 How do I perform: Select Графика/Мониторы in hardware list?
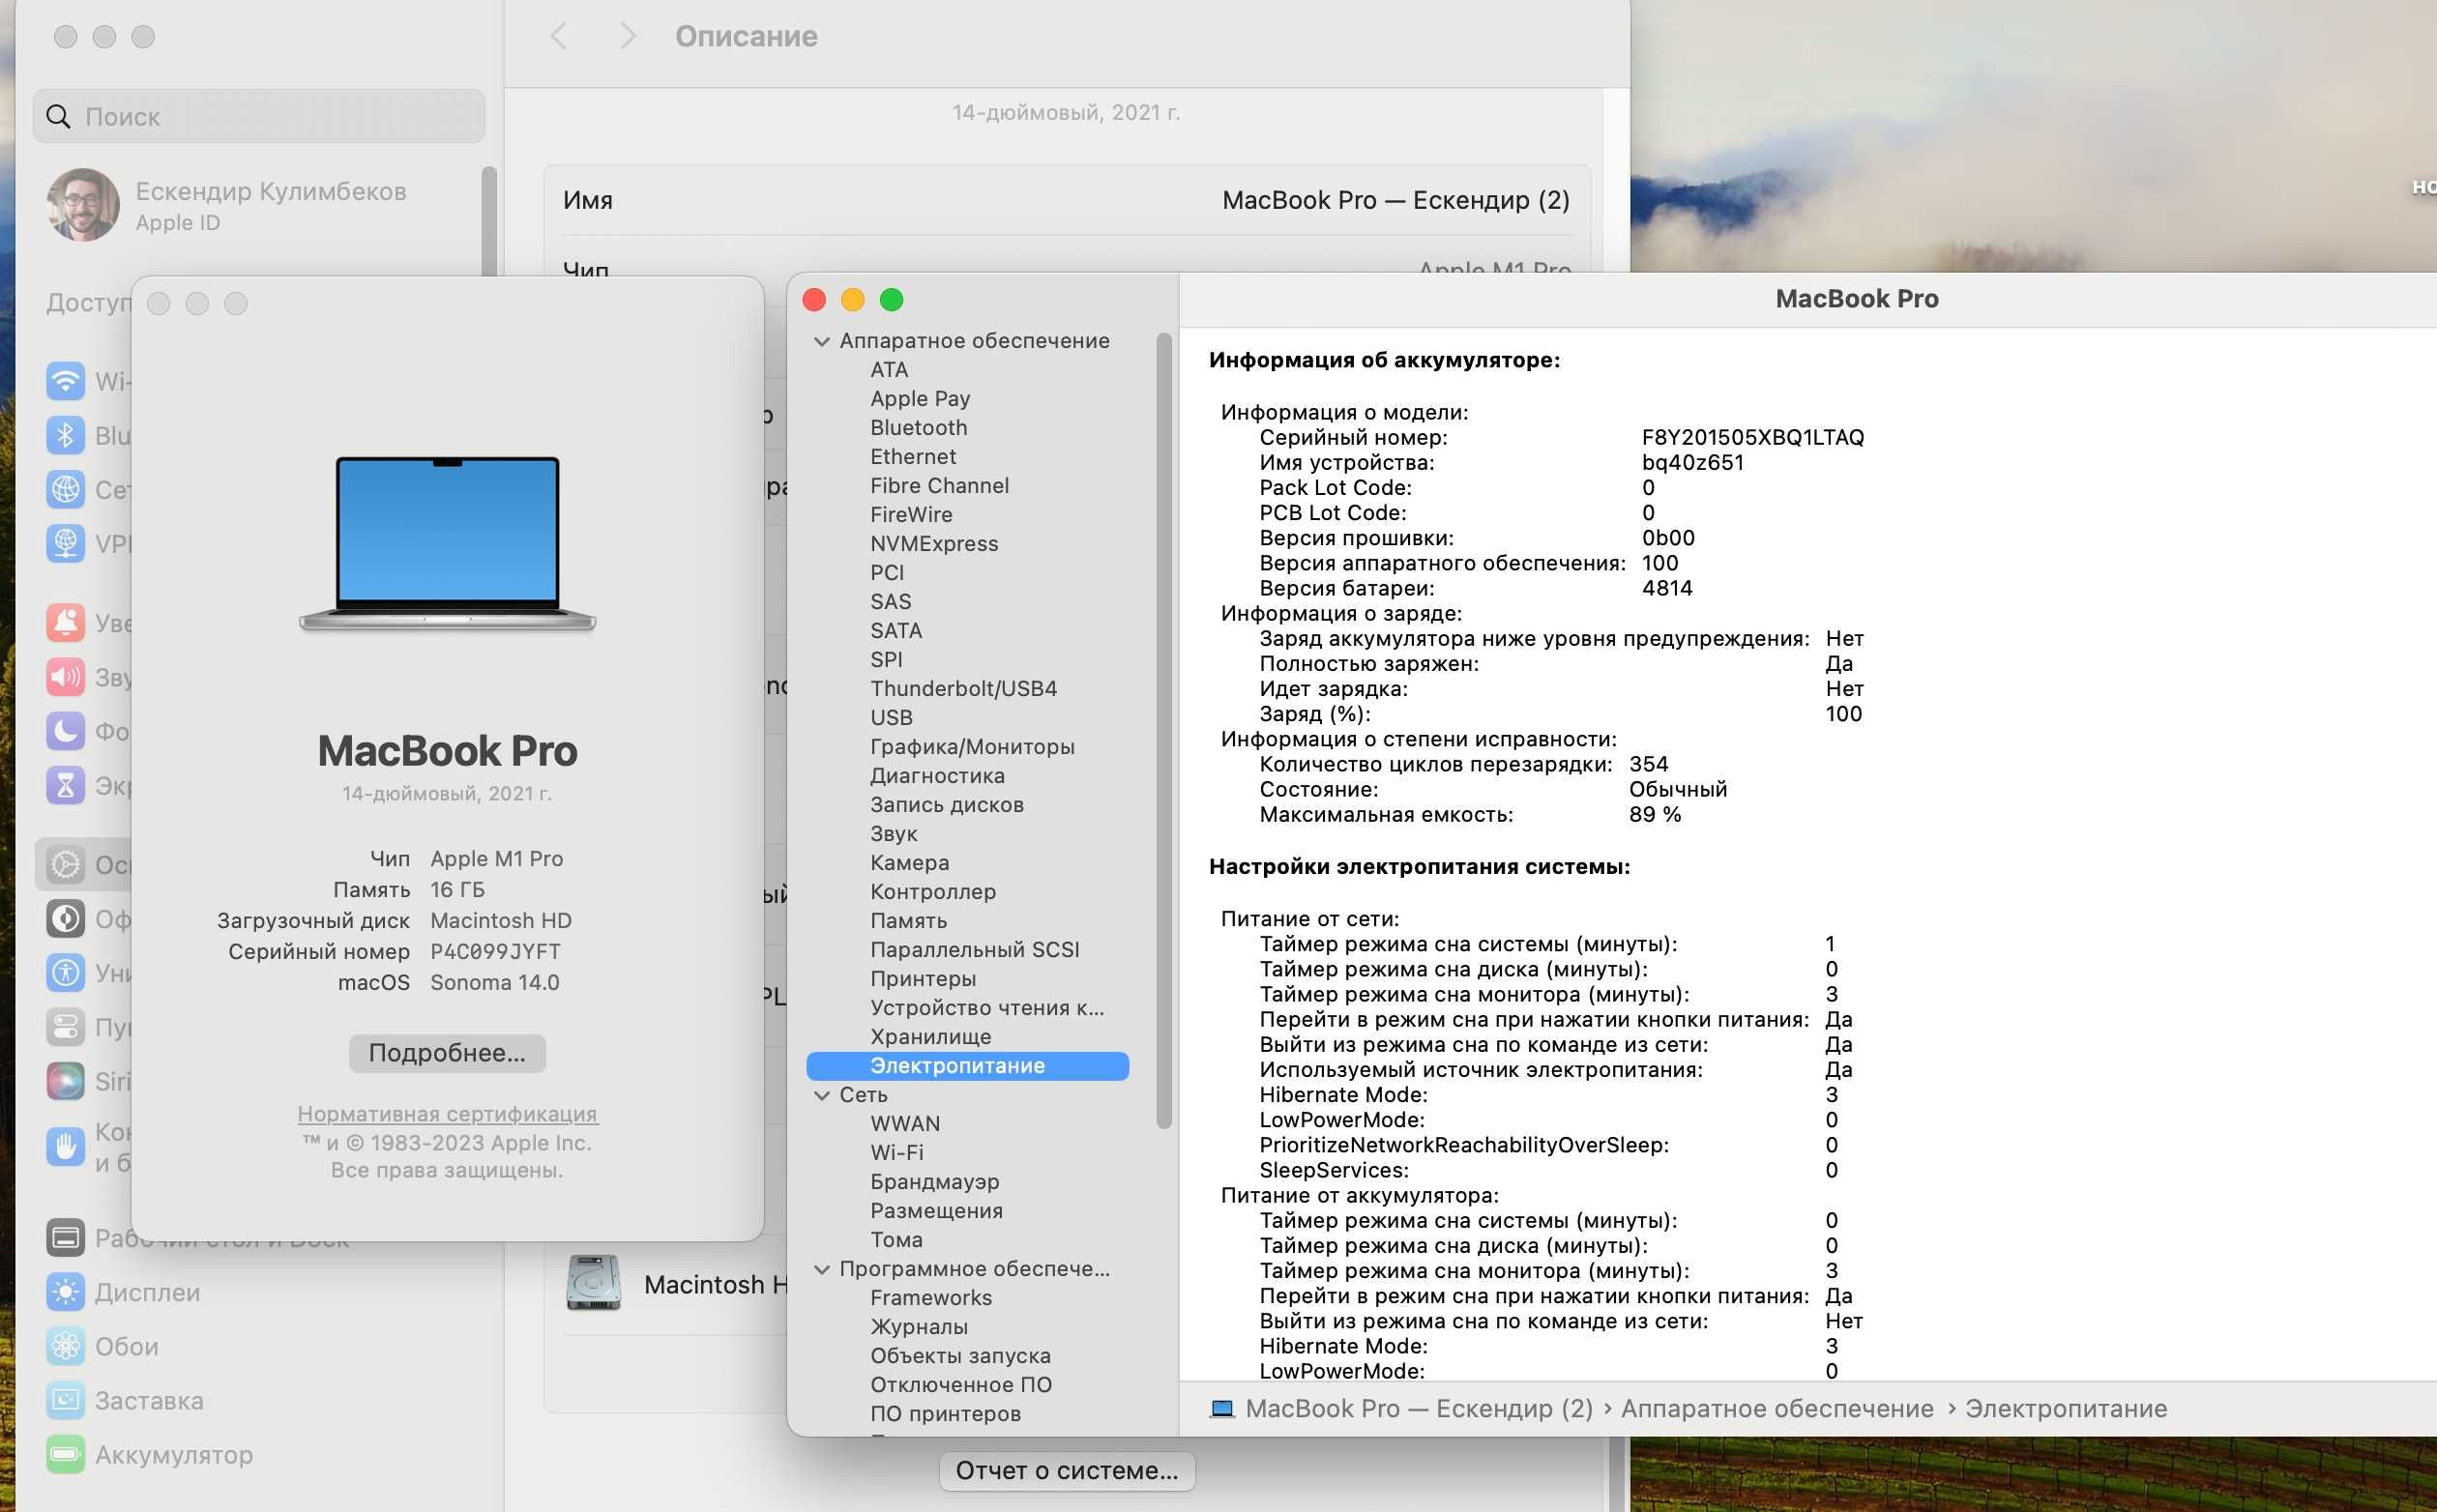pos(972,747)
